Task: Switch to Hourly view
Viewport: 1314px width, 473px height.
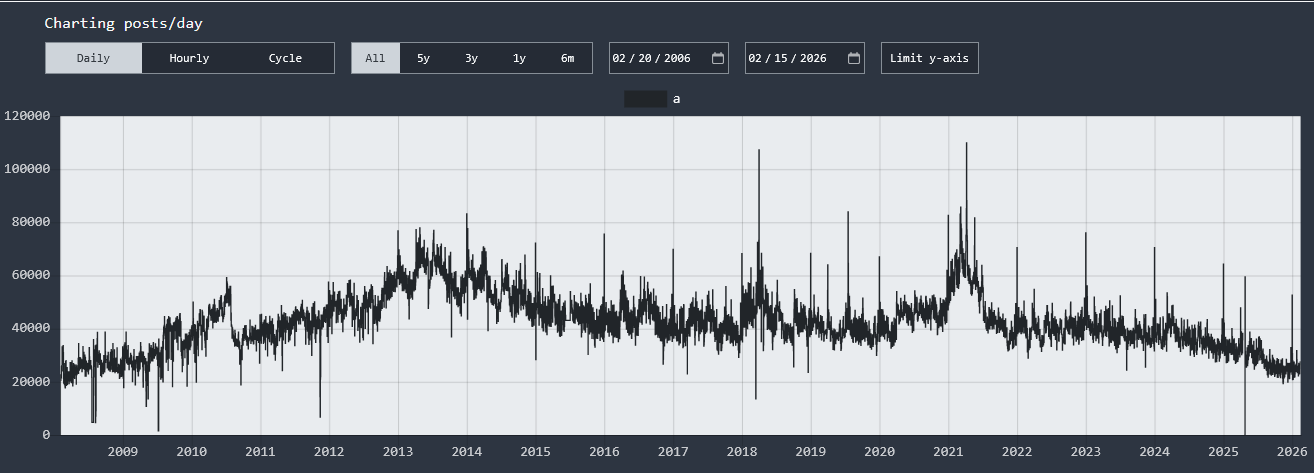Action: coord(189,58)
